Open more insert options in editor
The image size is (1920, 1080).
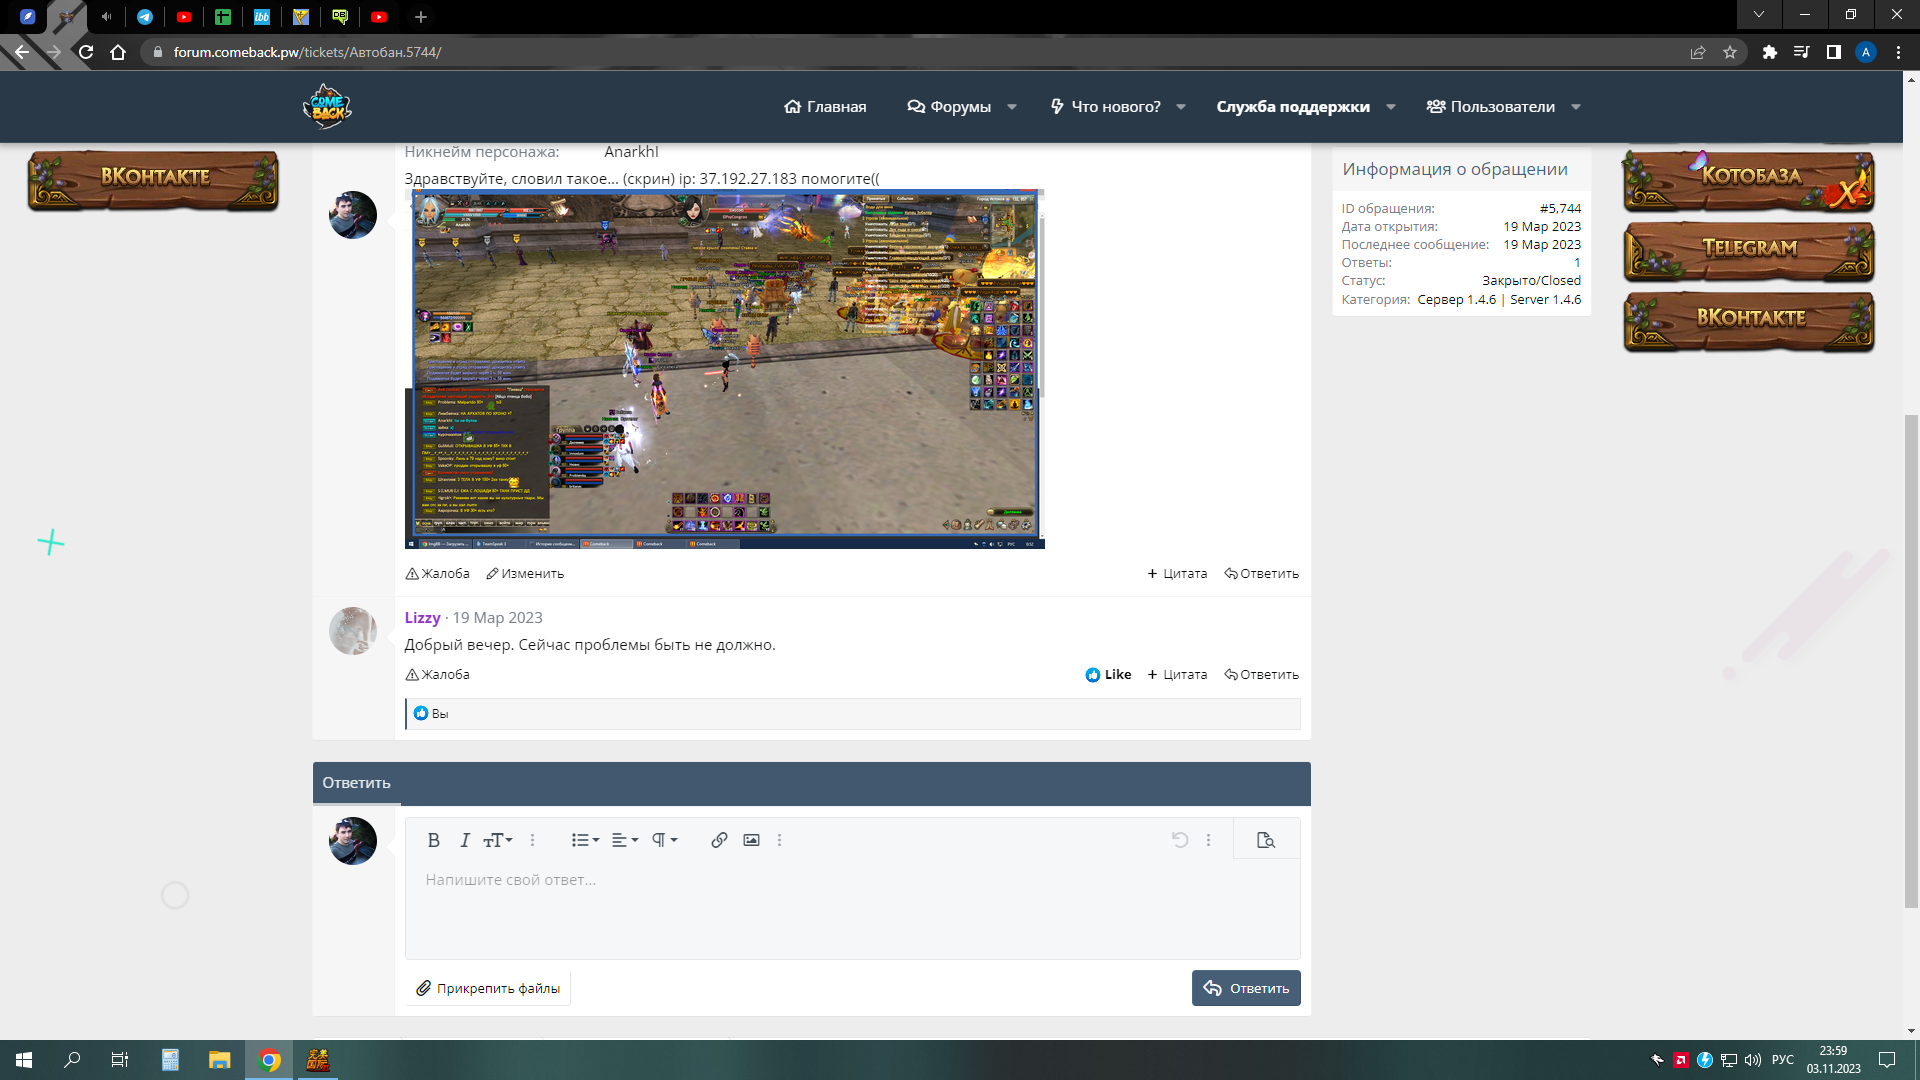coord(779,840)
